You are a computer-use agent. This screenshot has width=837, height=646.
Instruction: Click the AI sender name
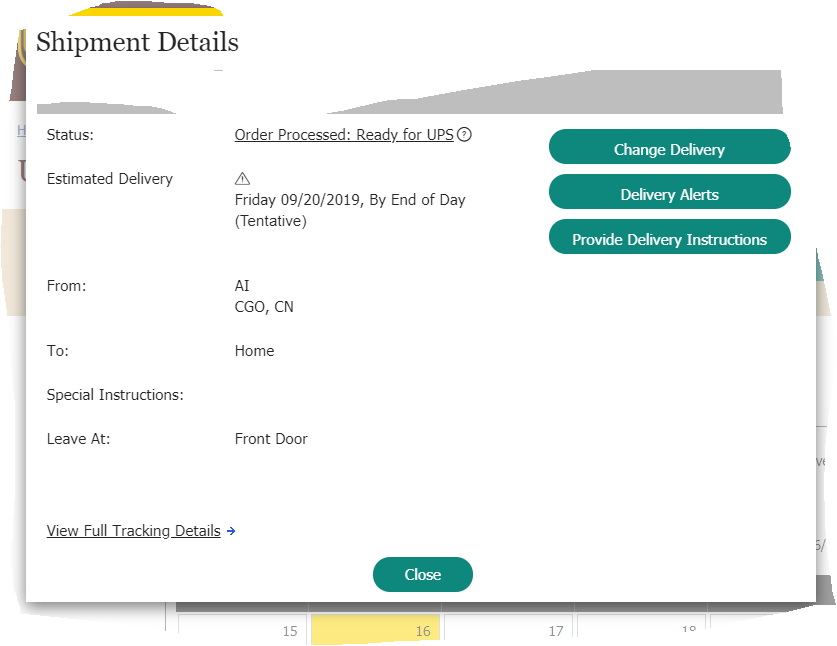coord(242,286)
